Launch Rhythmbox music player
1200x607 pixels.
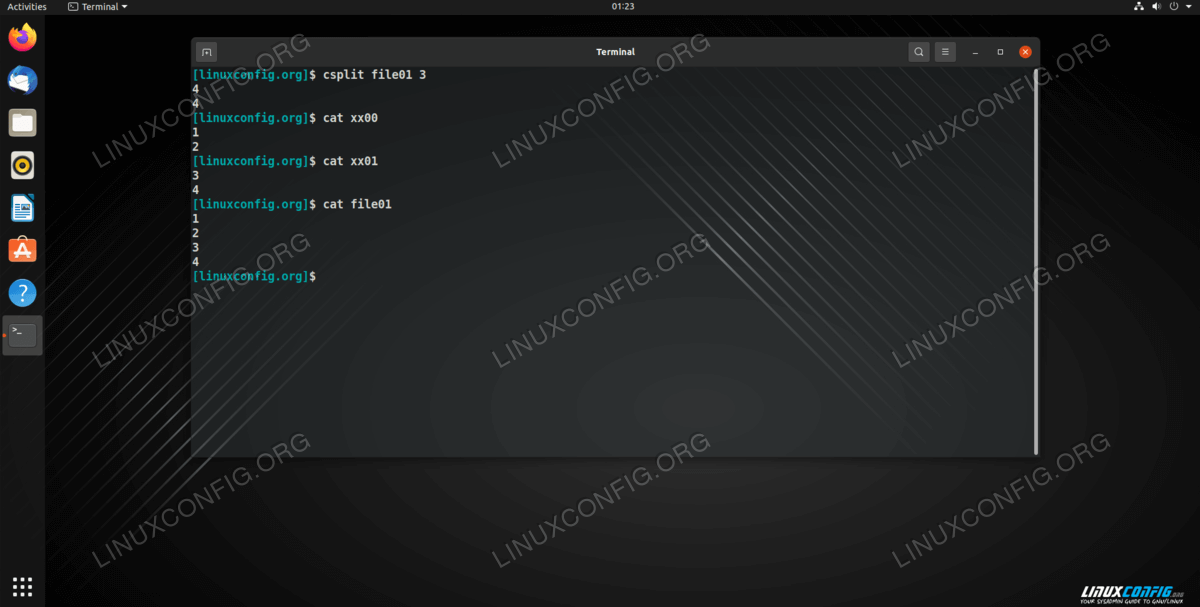22,165
